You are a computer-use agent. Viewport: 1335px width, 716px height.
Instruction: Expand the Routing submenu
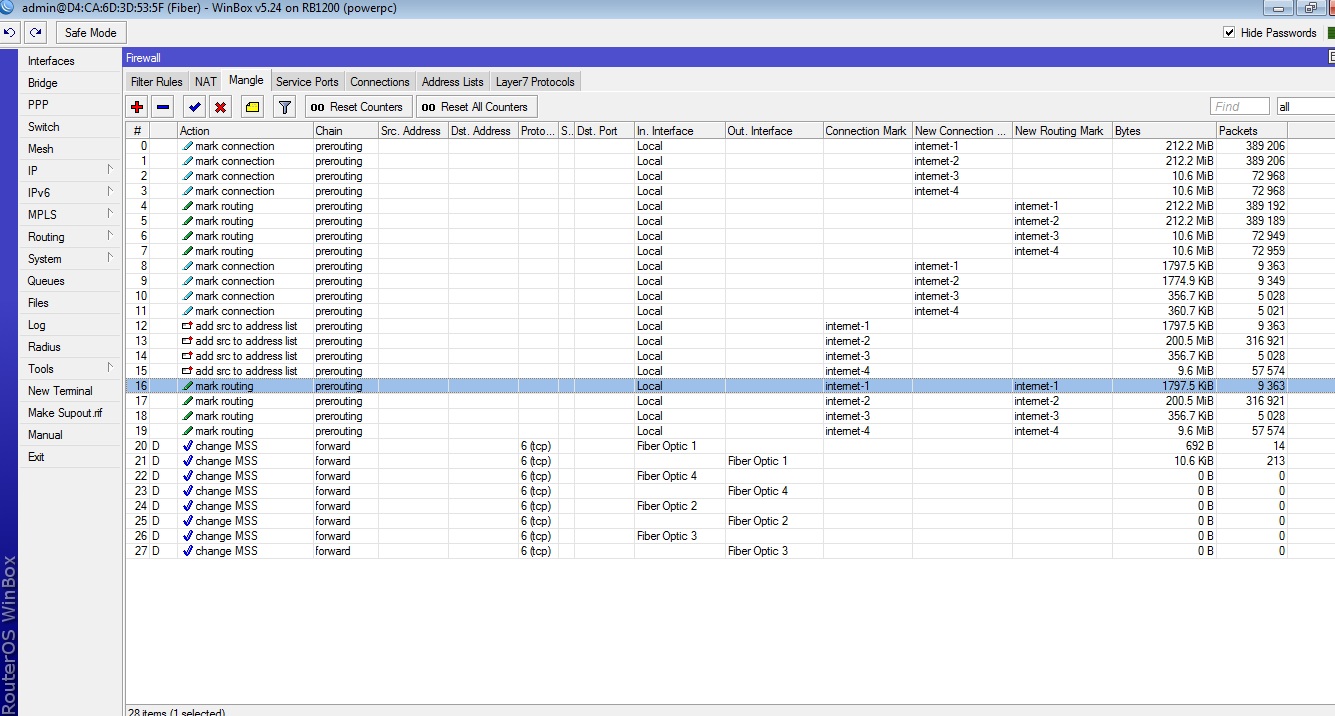(70, 237)
